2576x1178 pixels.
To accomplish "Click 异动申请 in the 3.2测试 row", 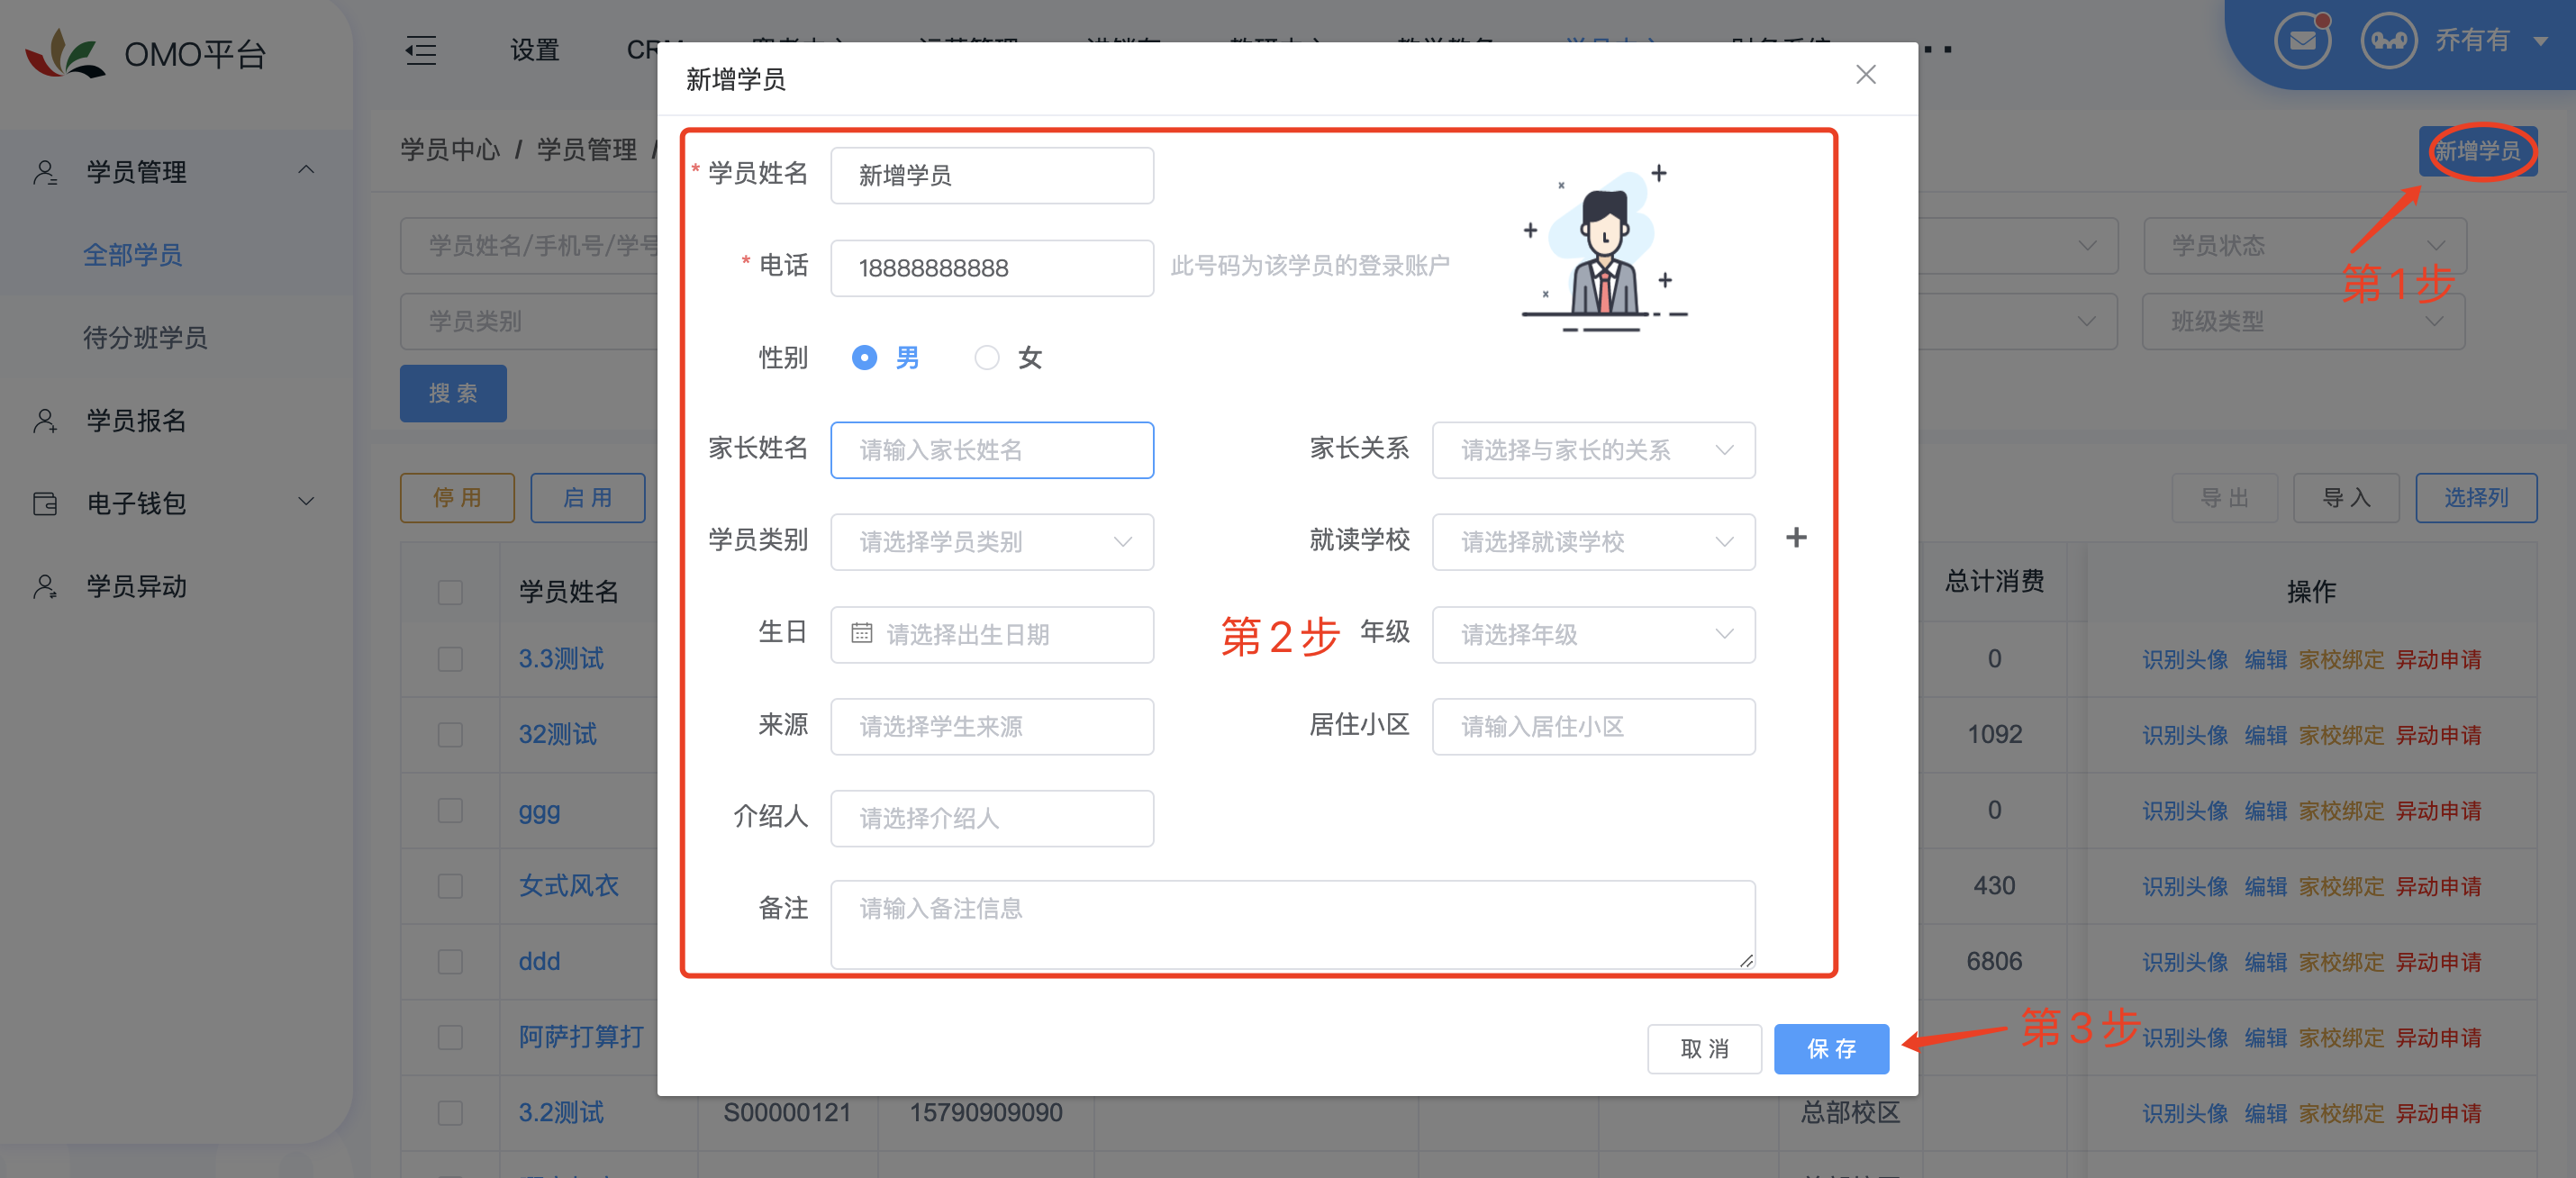I will pyautogui.click(x=2438, y=1113).
